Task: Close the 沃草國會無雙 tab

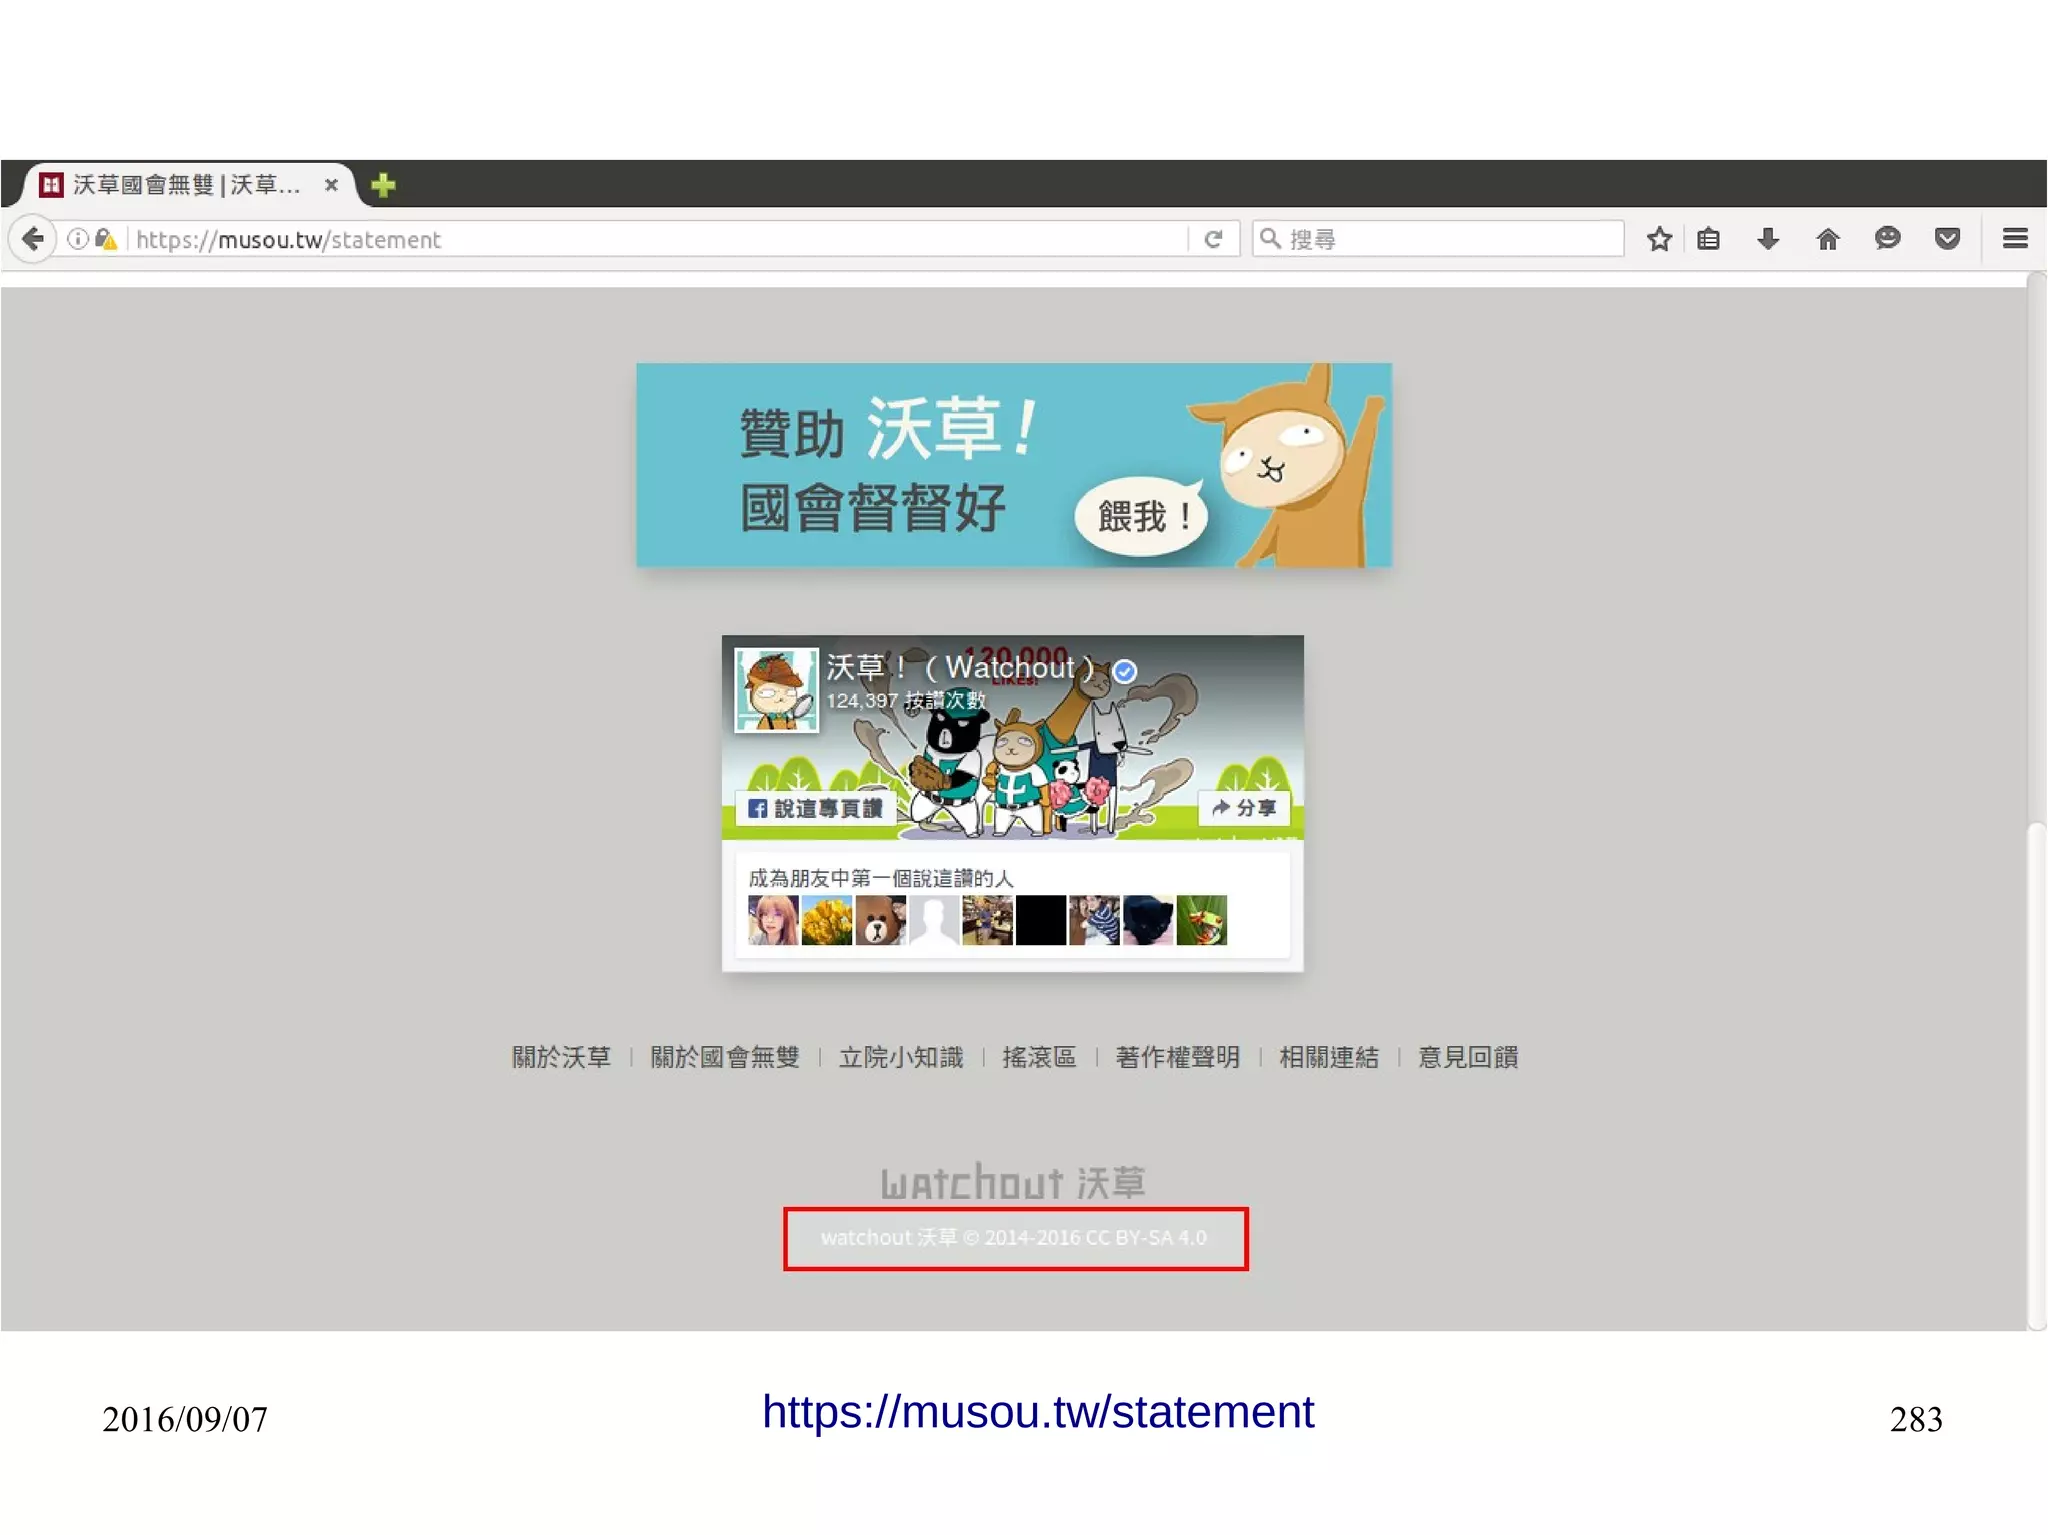Action: point(331,185)
